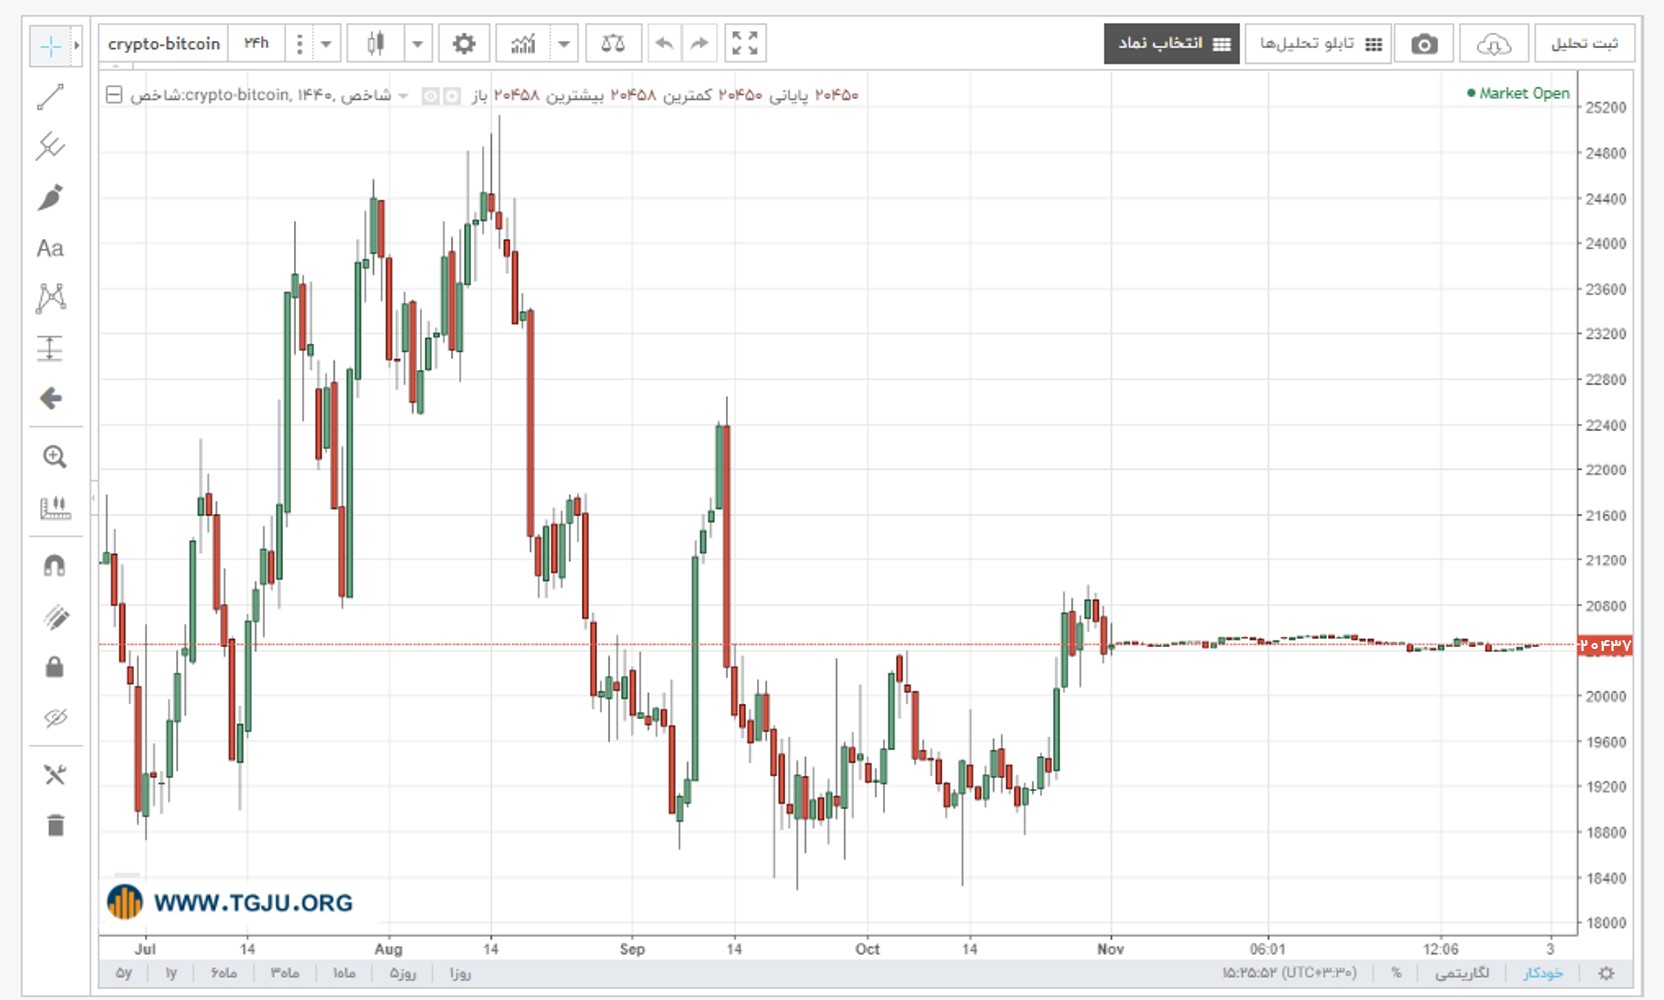This screenshot has height=1000, width=1664.
Task: Select the 1y time range
Action: pyautogui.click(x=171, y=973)
